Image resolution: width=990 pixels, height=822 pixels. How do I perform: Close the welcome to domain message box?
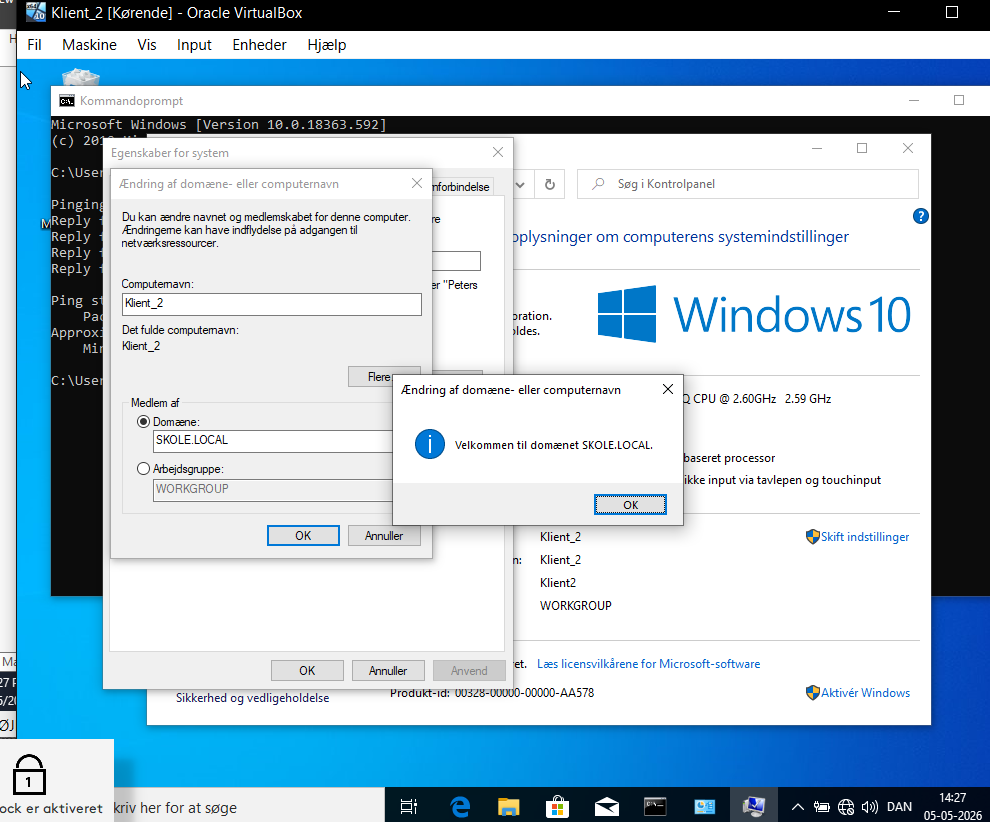point(667,390)
